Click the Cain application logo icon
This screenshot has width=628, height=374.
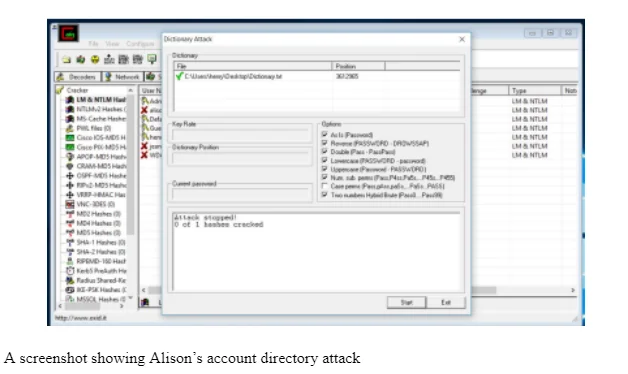point(68,33)
